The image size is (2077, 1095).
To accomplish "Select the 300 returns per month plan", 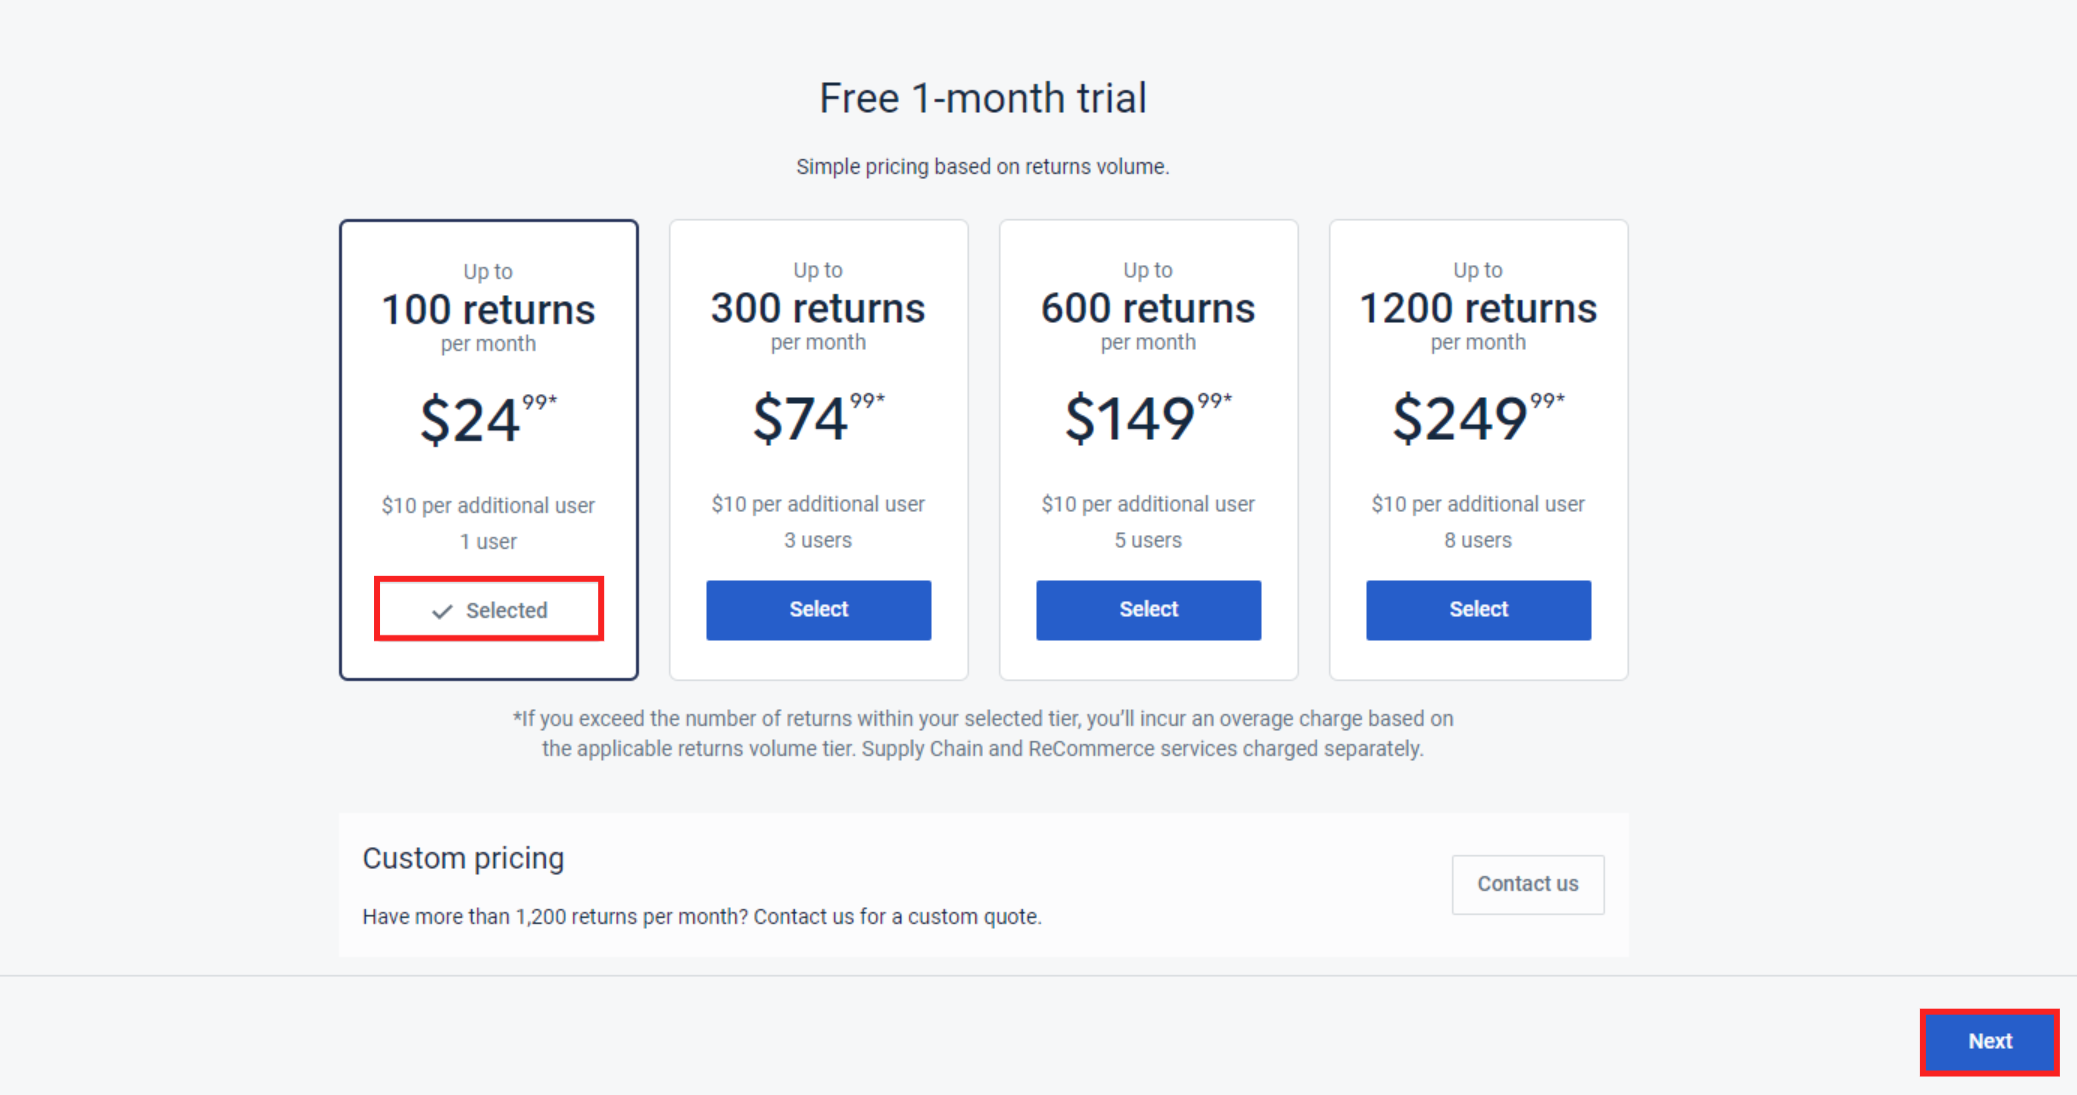I will click(x=818, y=610).
